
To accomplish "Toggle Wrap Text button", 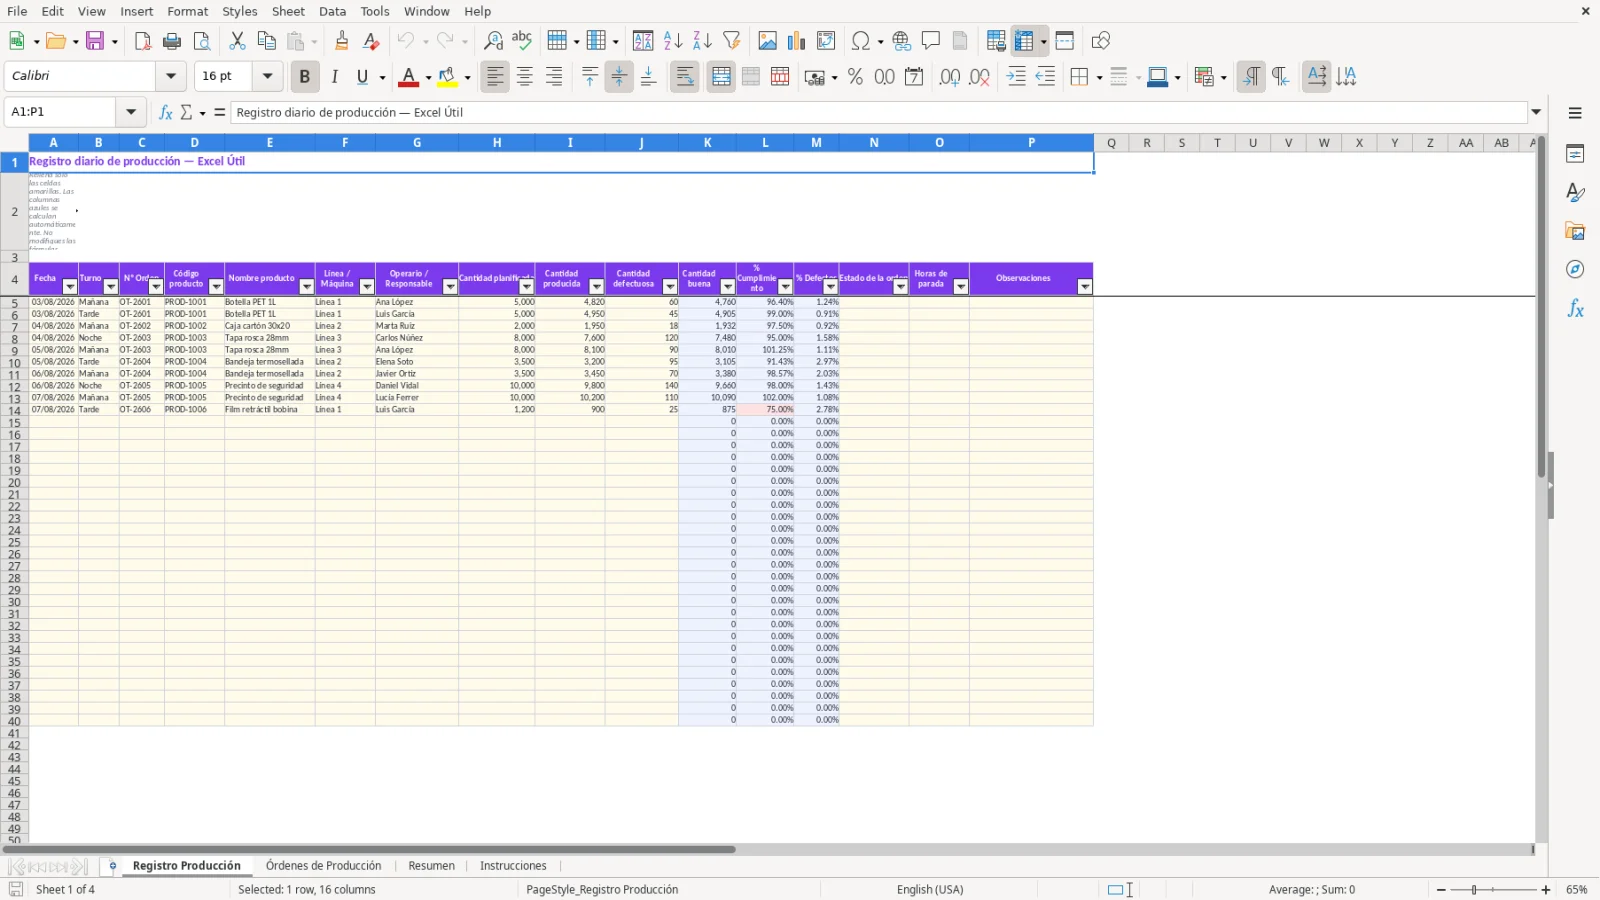I will [x=685, y=77].
